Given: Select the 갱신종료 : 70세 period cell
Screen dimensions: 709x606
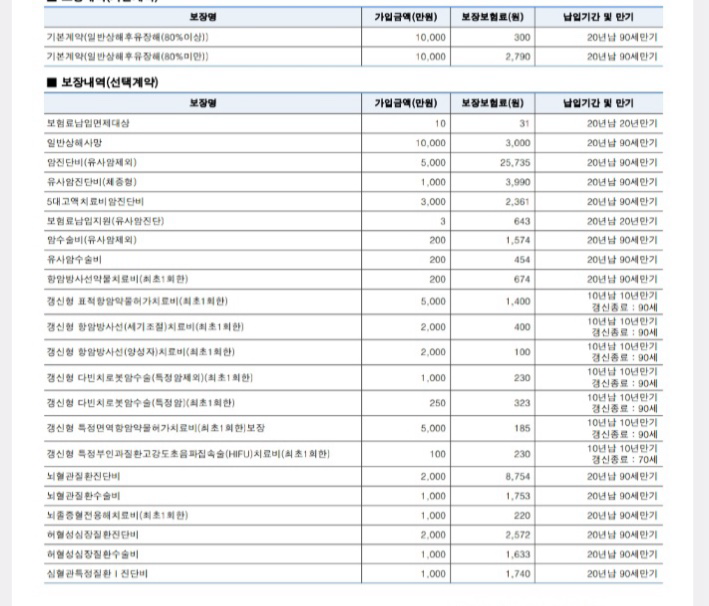Looking at the screenshot, I should pyautogui.click(x=623, y=458).
